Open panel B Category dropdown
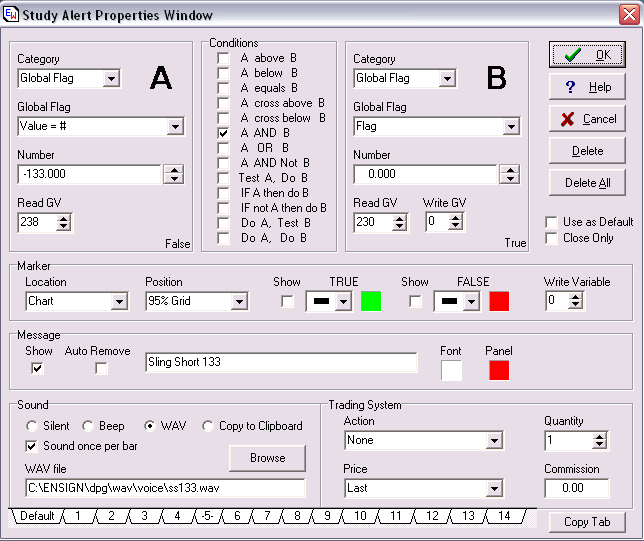The height and width of the screenshot is (541, 644). [447, 78]
